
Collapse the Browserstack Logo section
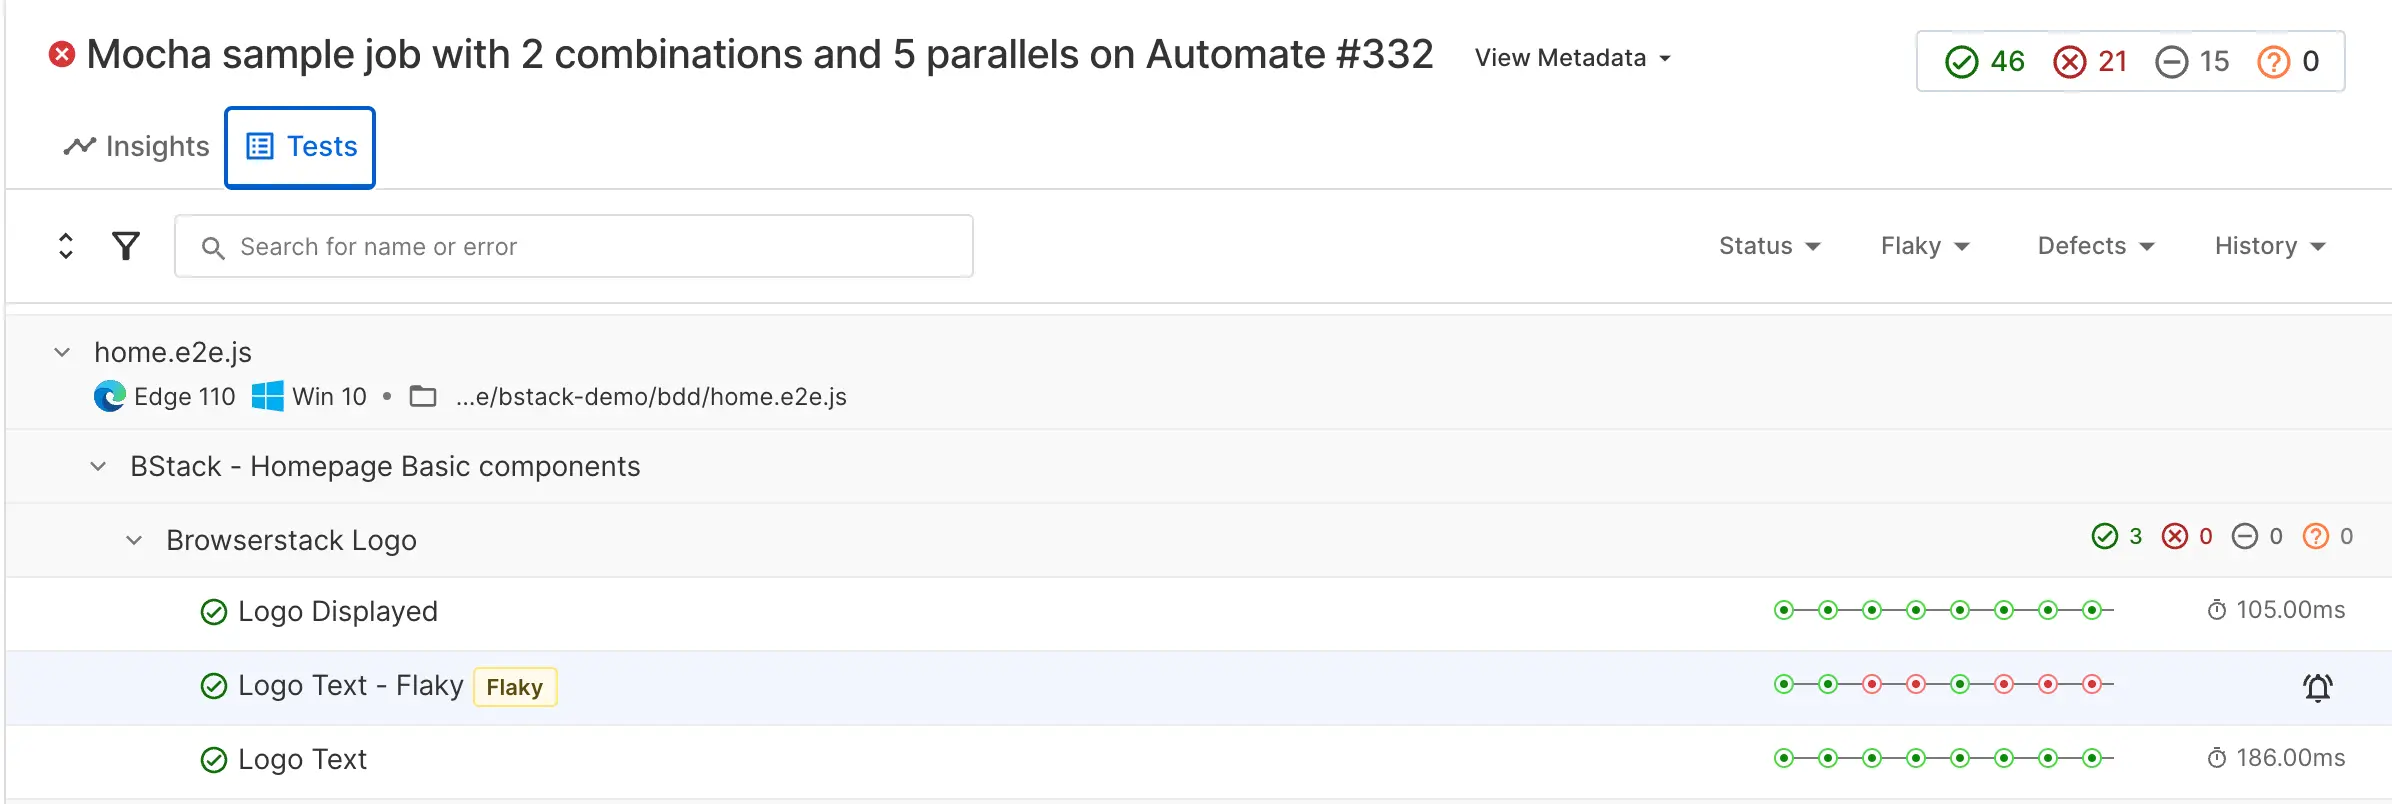134,540
